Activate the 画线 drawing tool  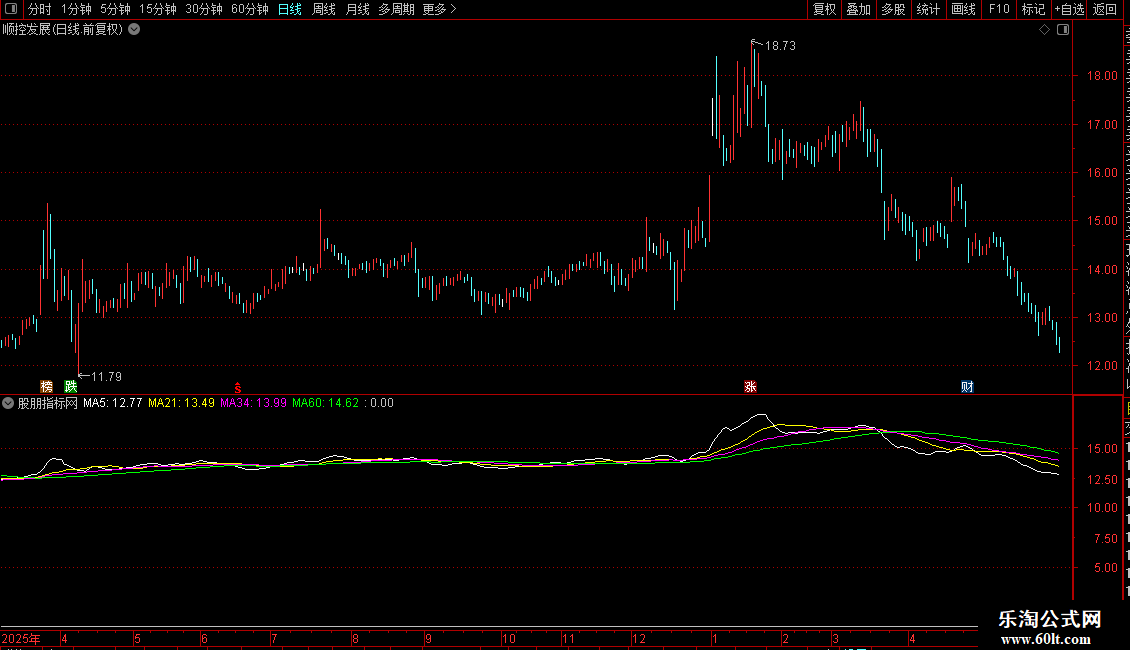(x=964, y=9)
